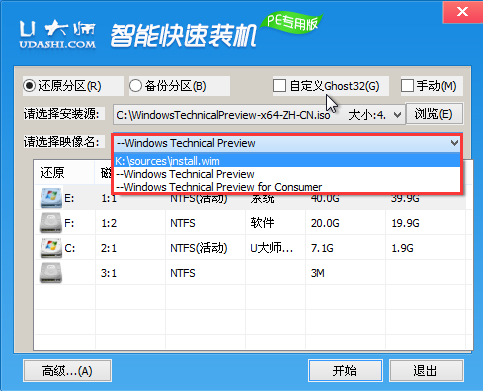This screenshot has height=391, width=483.
Task: Click the 7.1G size cell
Action: pyautogui.click(x=322, y=248)
